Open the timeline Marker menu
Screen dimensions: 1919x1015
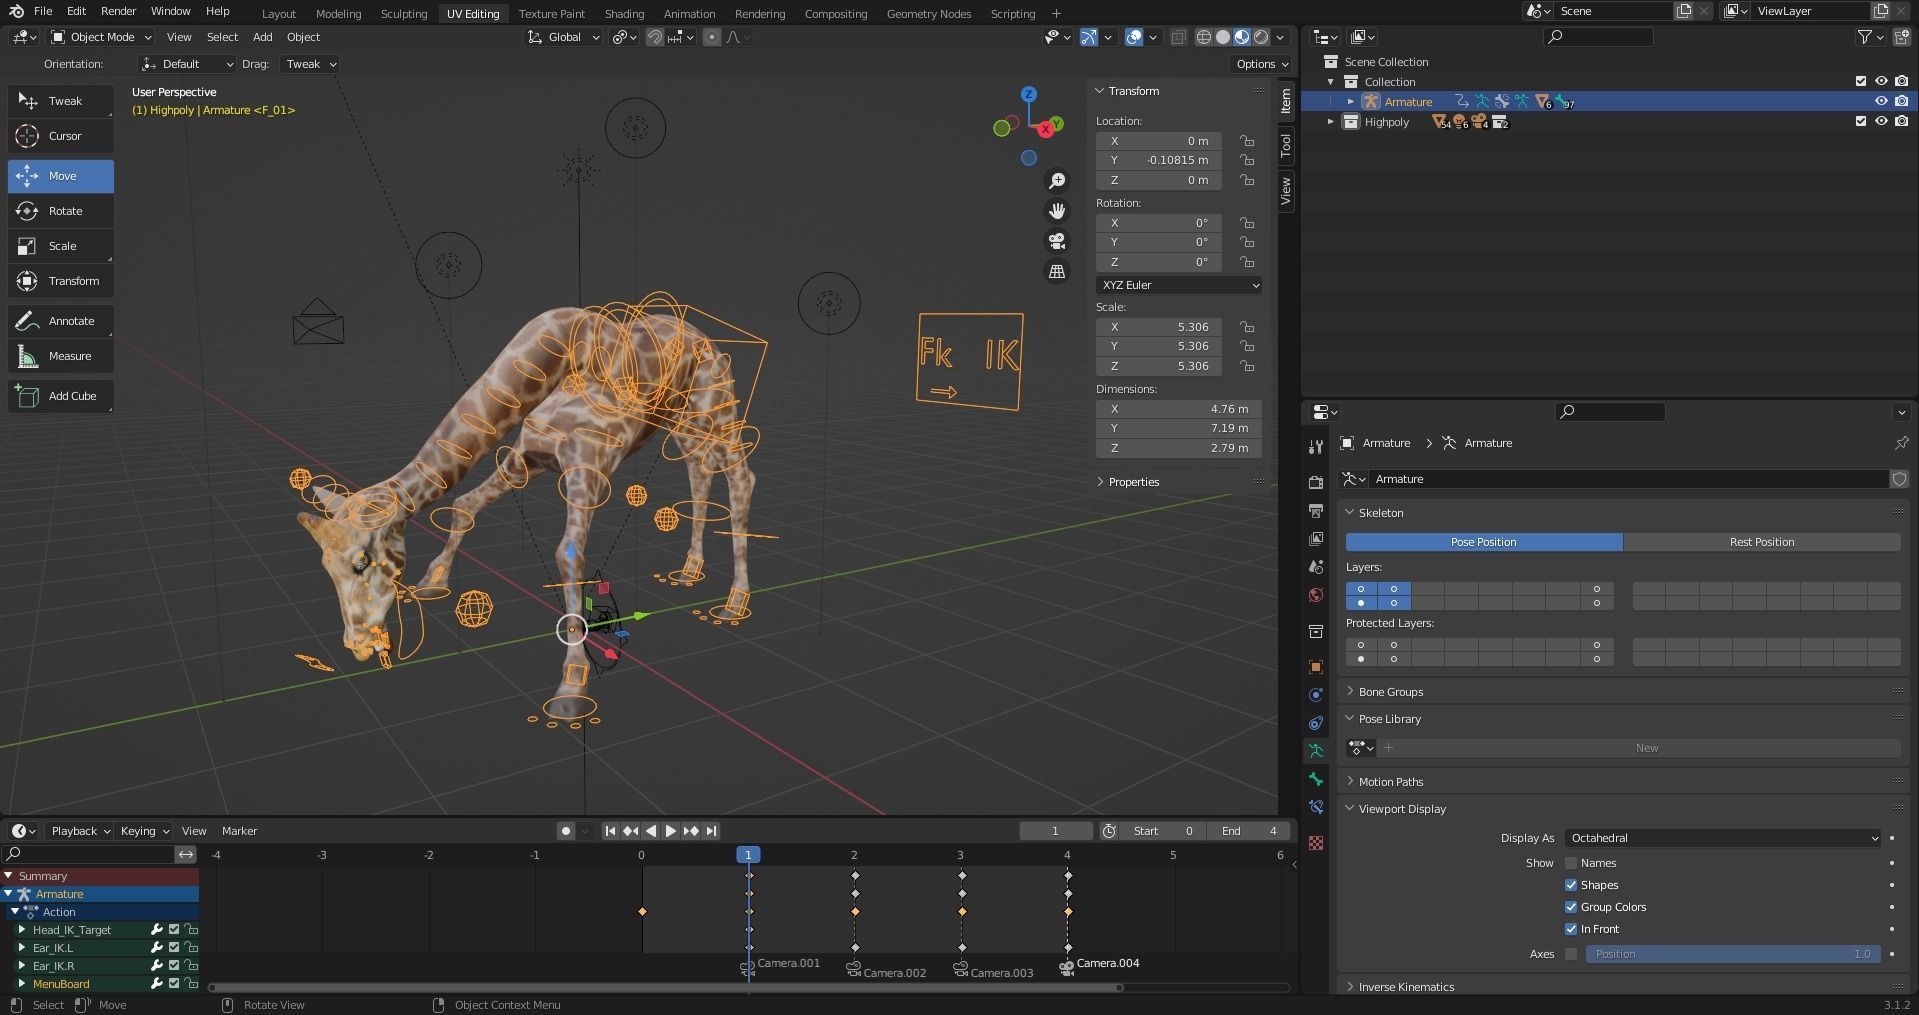point(239,831)
